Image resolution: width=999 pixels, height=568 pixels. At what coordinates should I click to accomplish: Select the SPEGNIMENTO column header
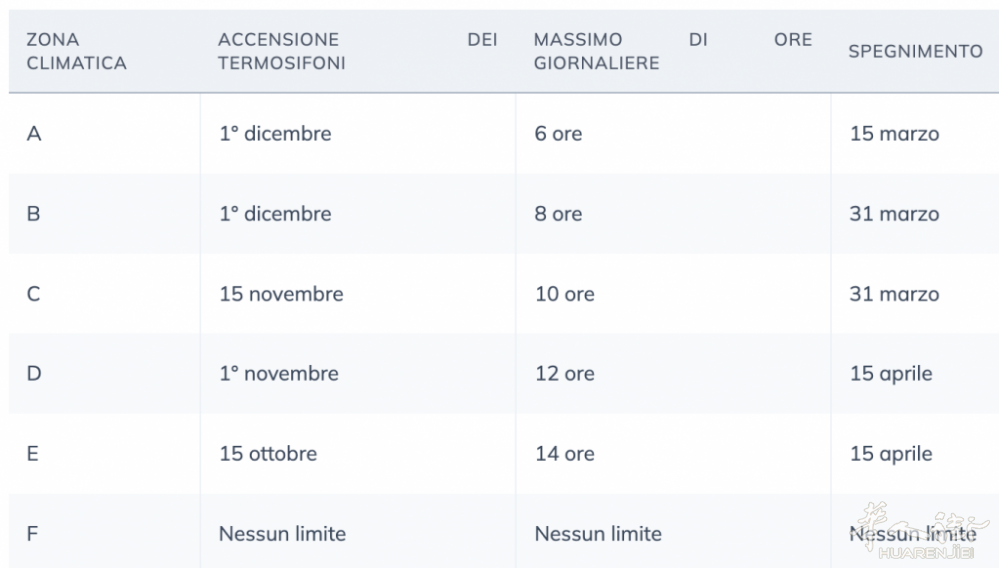[x=916, y=51]
